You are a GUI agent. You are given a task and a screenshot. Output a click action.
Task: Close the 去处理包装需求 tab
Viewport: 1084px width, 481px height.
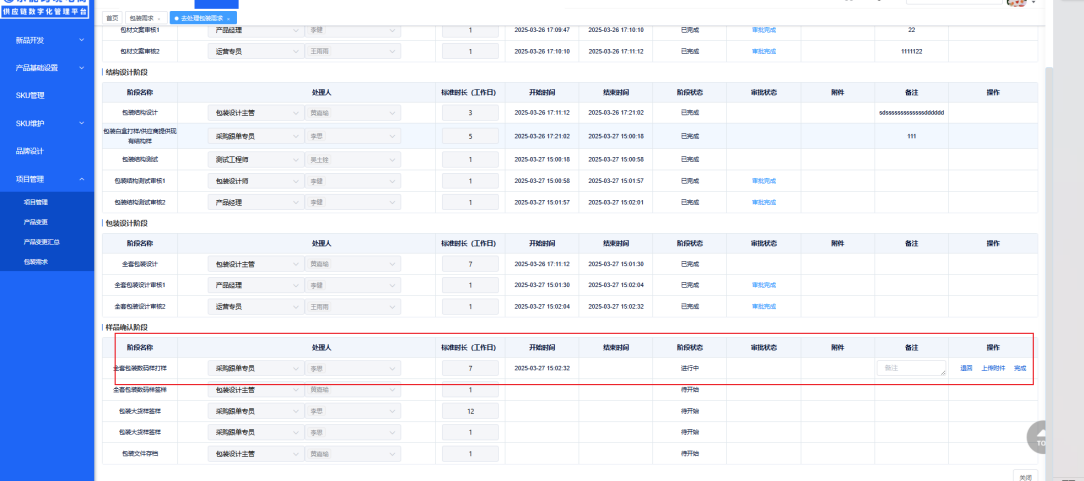coord(229,19)
